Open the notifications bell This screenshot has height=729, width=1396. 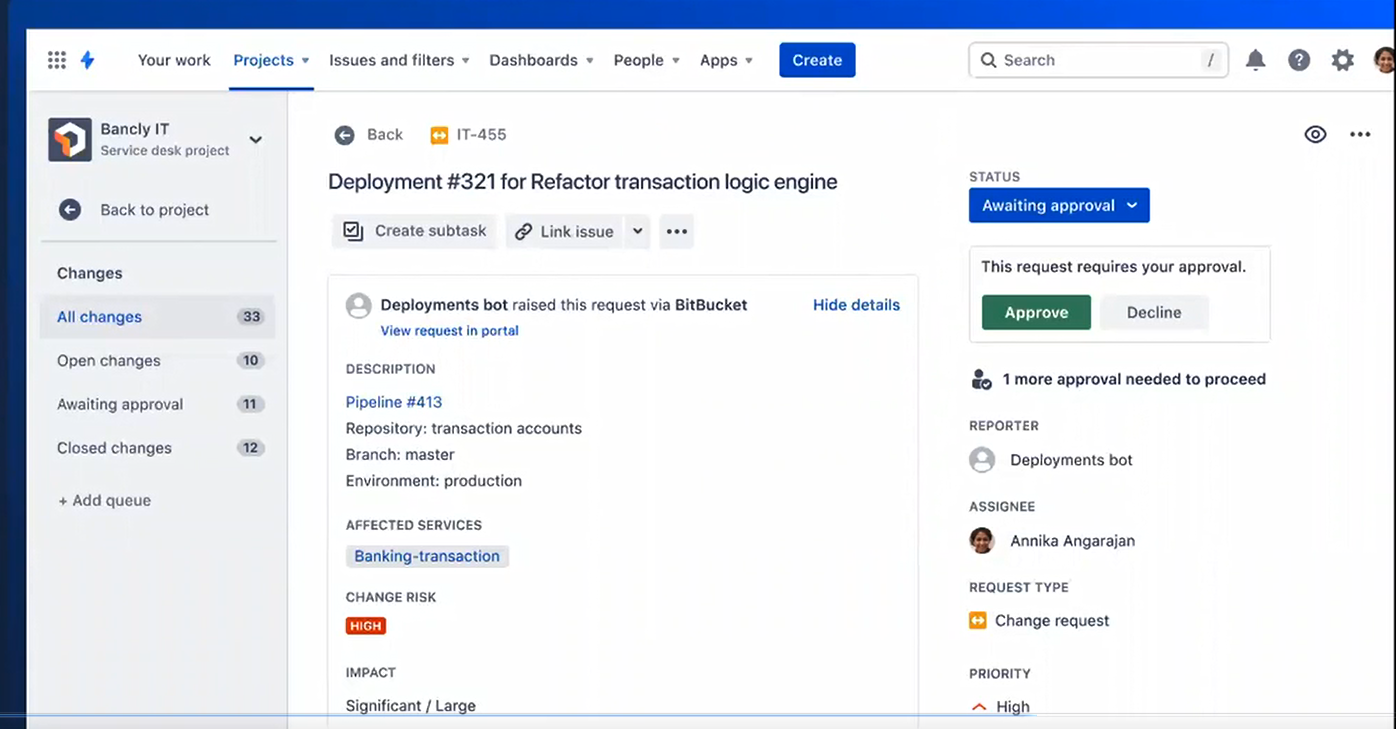(x=1255, y=60)
